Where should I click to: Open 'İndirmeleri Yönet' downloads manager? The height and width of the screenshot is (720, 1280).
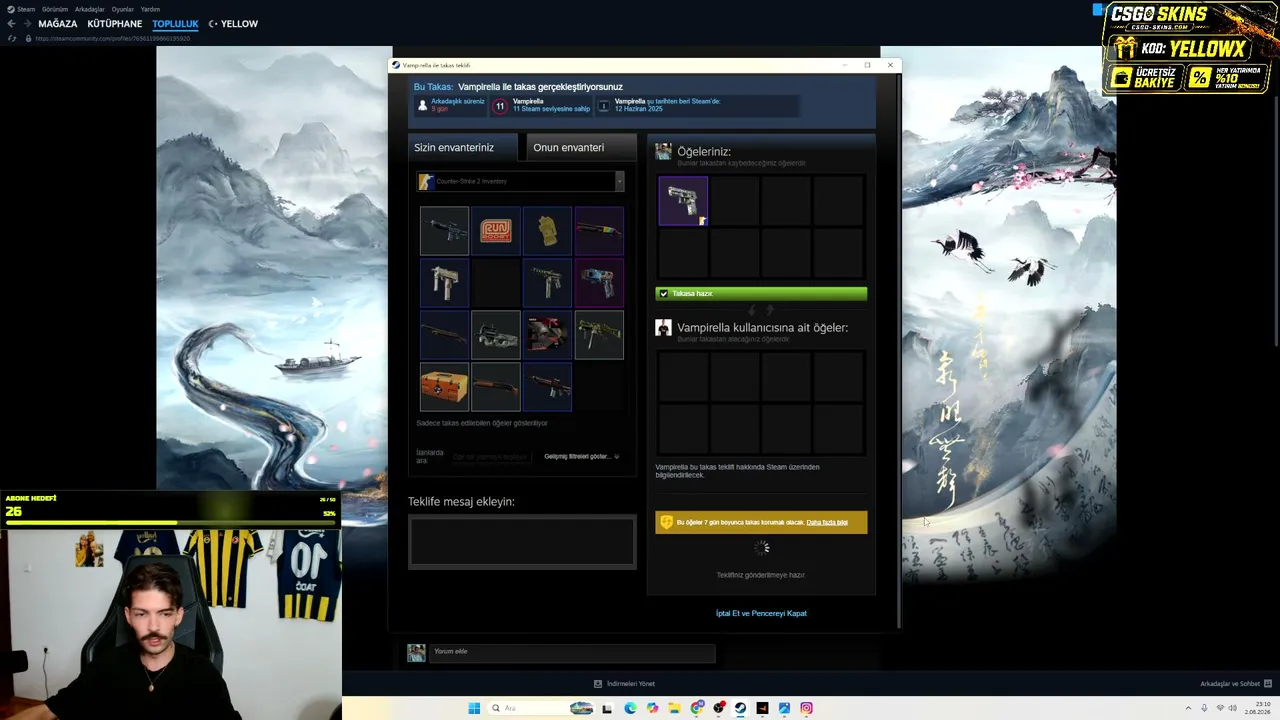(x=624, y=684)
